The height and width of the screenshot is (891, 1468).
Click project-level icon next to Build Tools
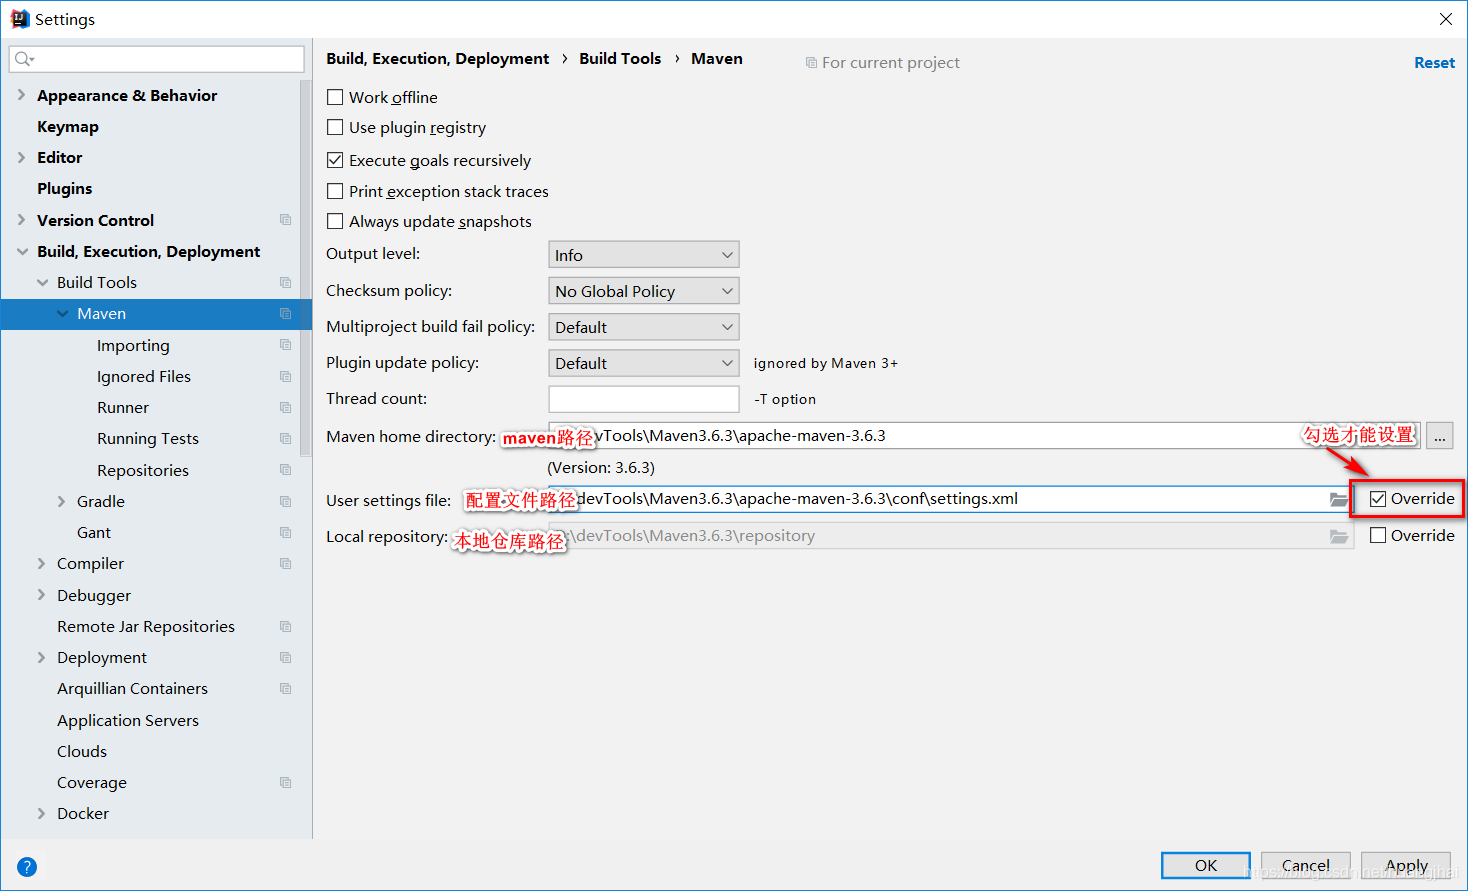tap(286, 282)
